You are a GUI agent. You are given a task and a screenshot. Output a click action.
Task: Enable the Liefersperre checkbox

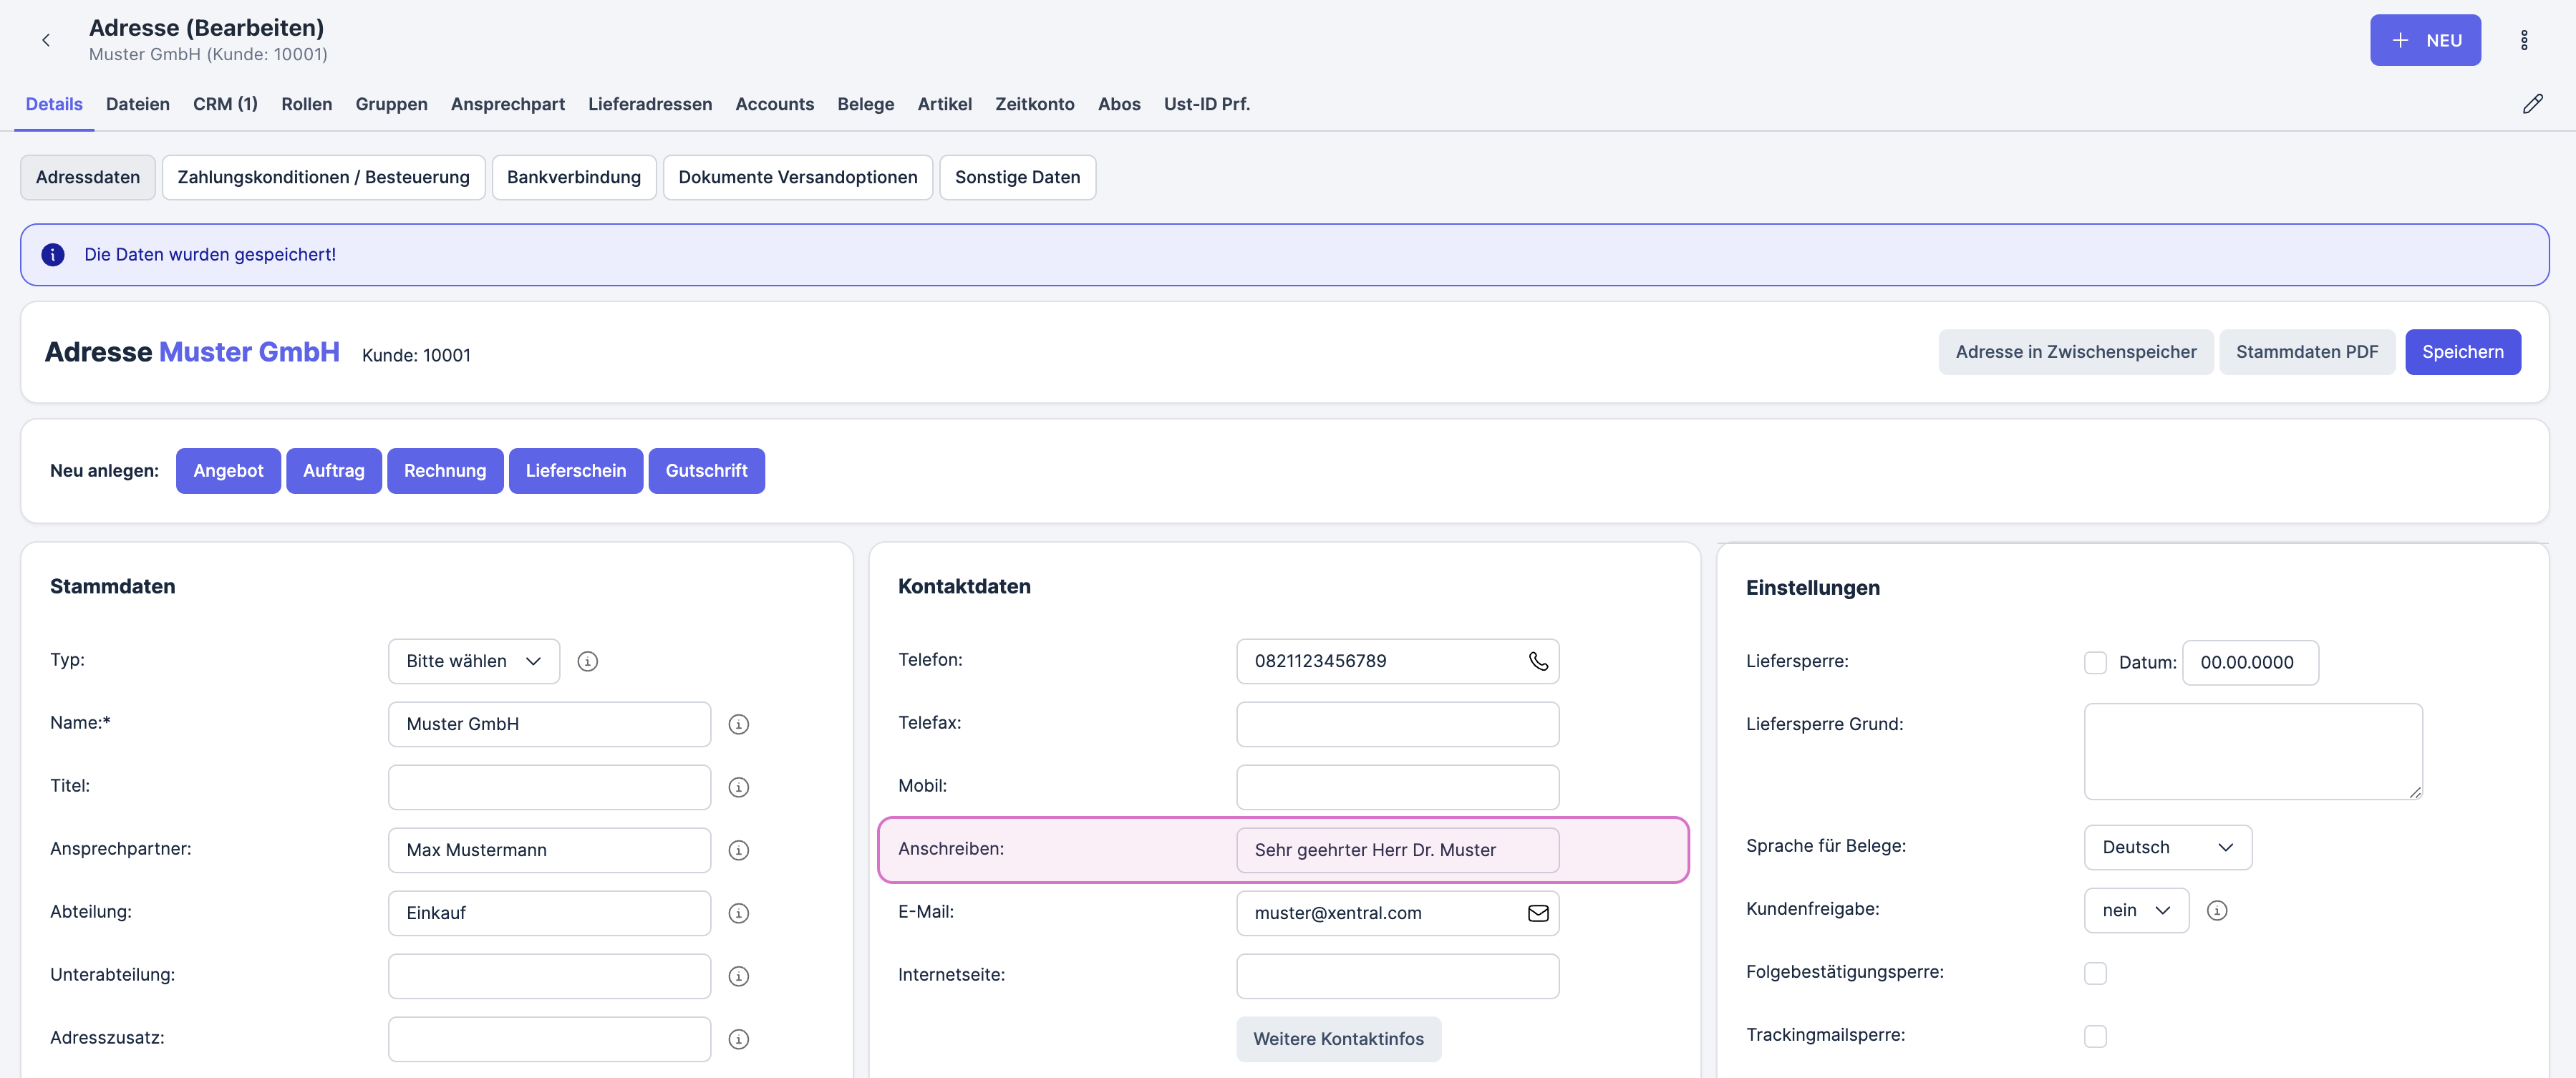2095,662
